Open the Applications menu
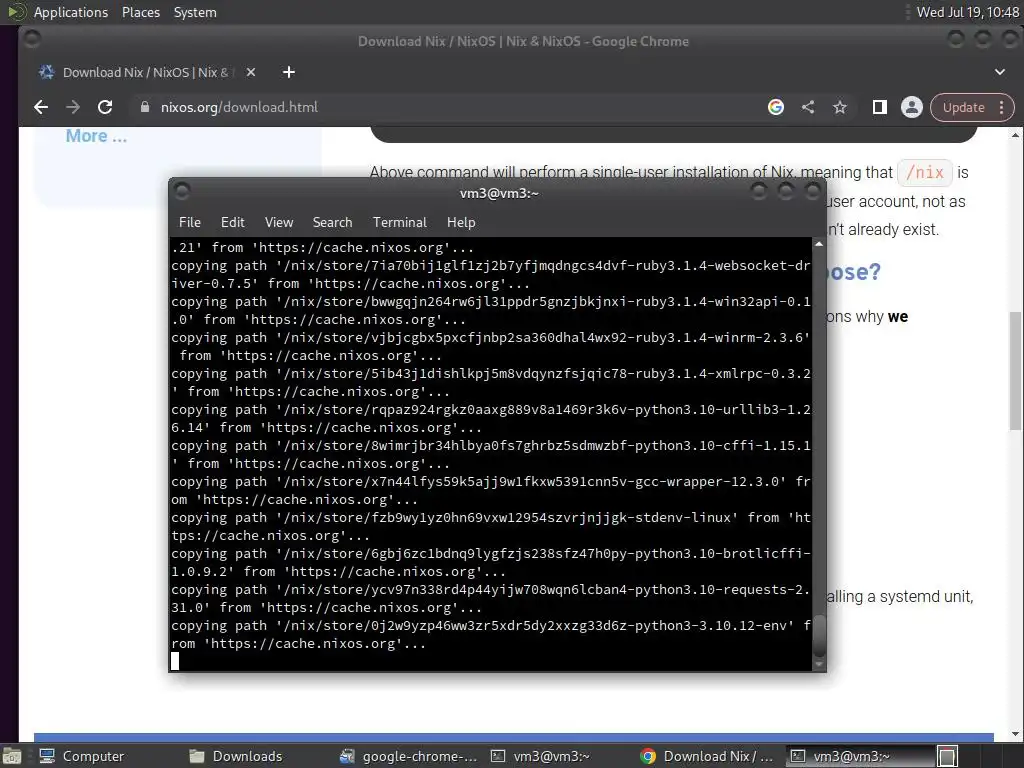 71,12
